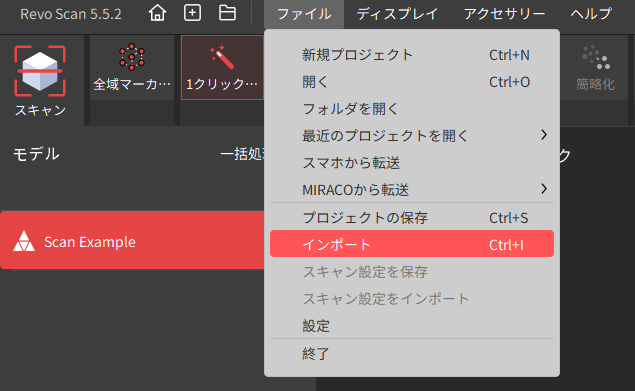This screenshot has width=635, height=391.
Task: Click the open folder icon
Action: pos(227,13)
